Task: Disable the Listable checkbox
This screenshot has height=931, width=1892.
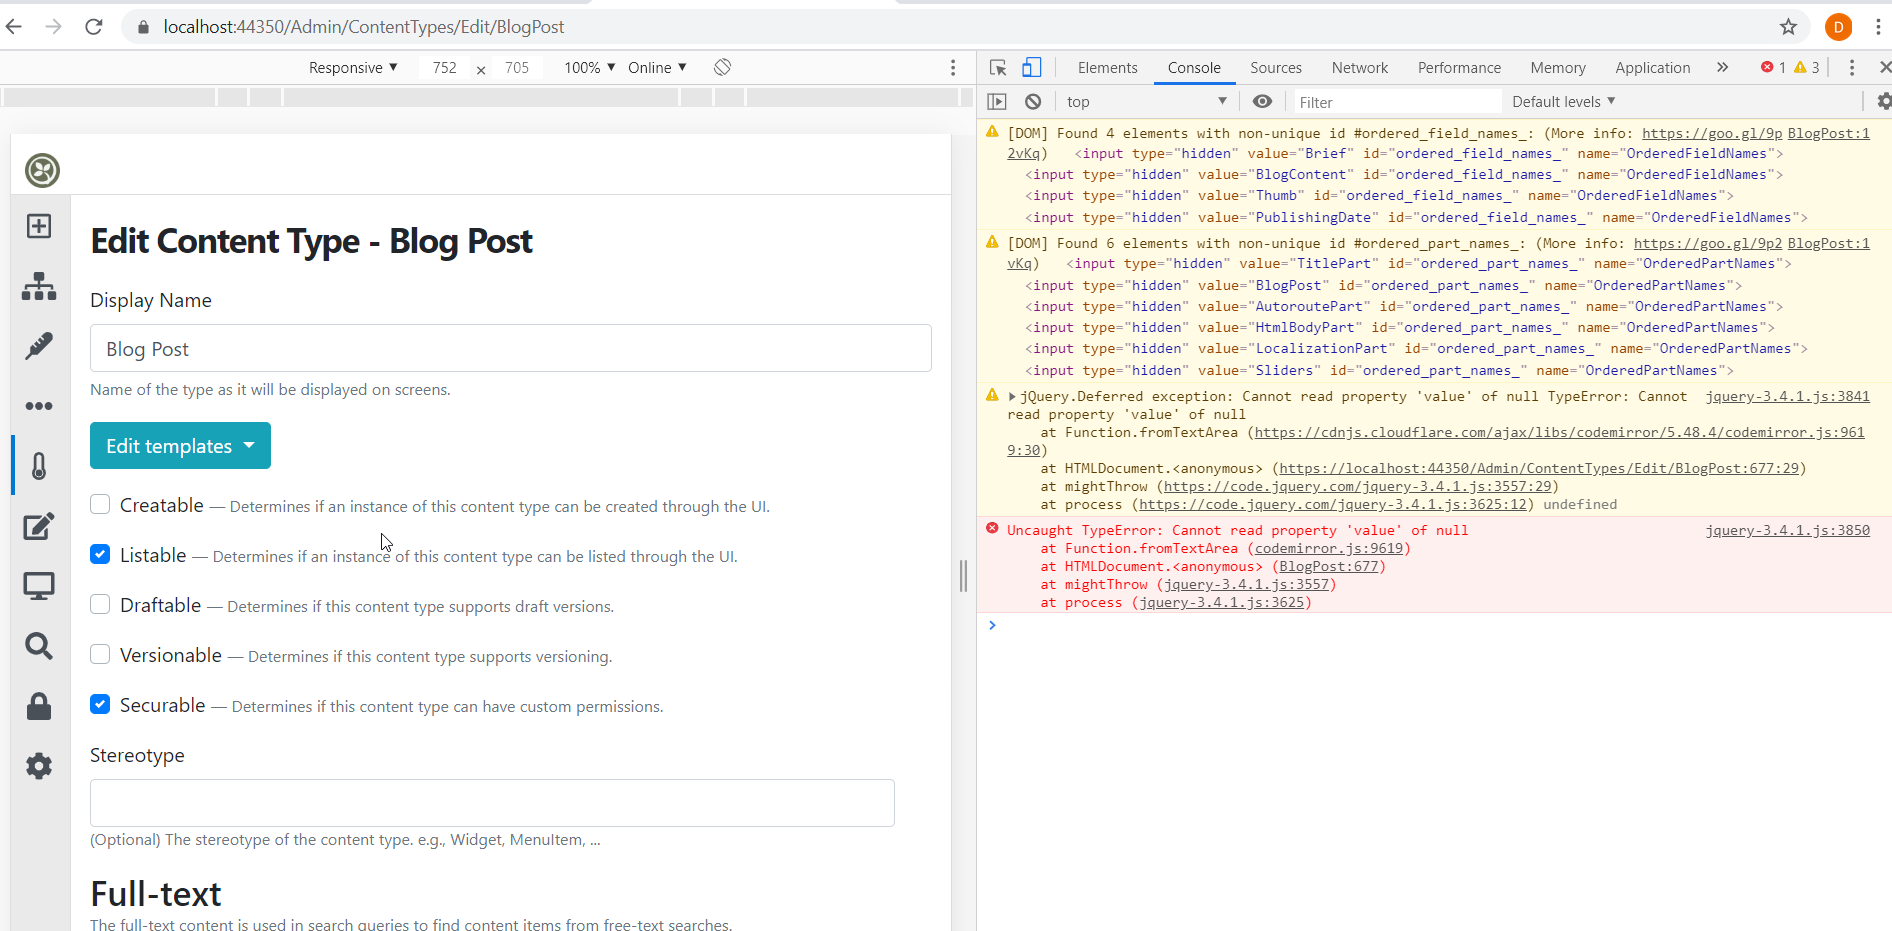Action: 99,554
